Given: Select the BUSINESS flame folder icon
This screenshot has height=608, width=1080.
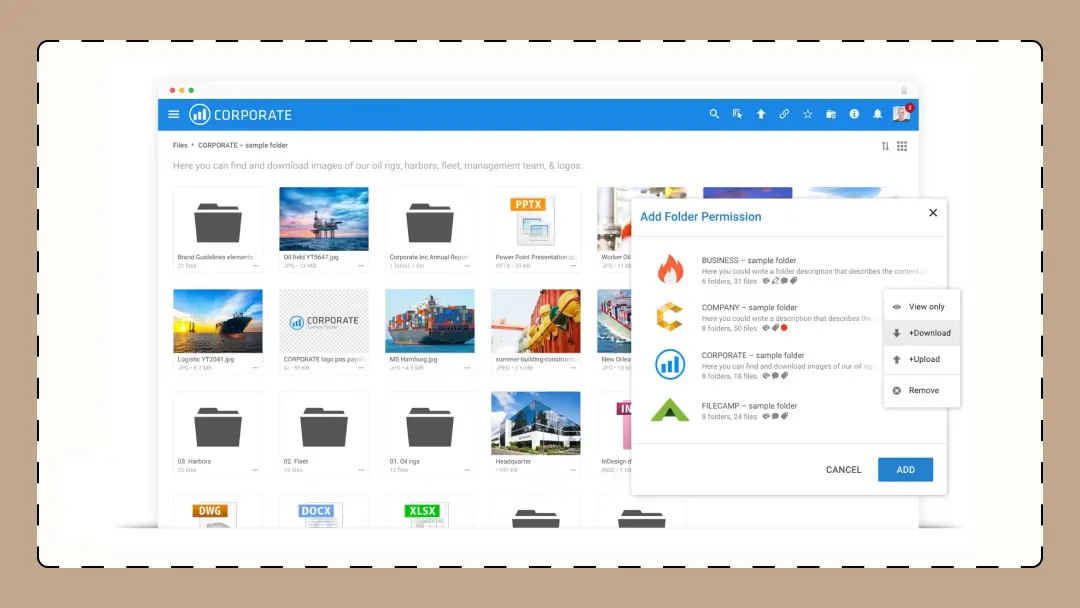Looking at the screenshot, I should tap(670, 269).
